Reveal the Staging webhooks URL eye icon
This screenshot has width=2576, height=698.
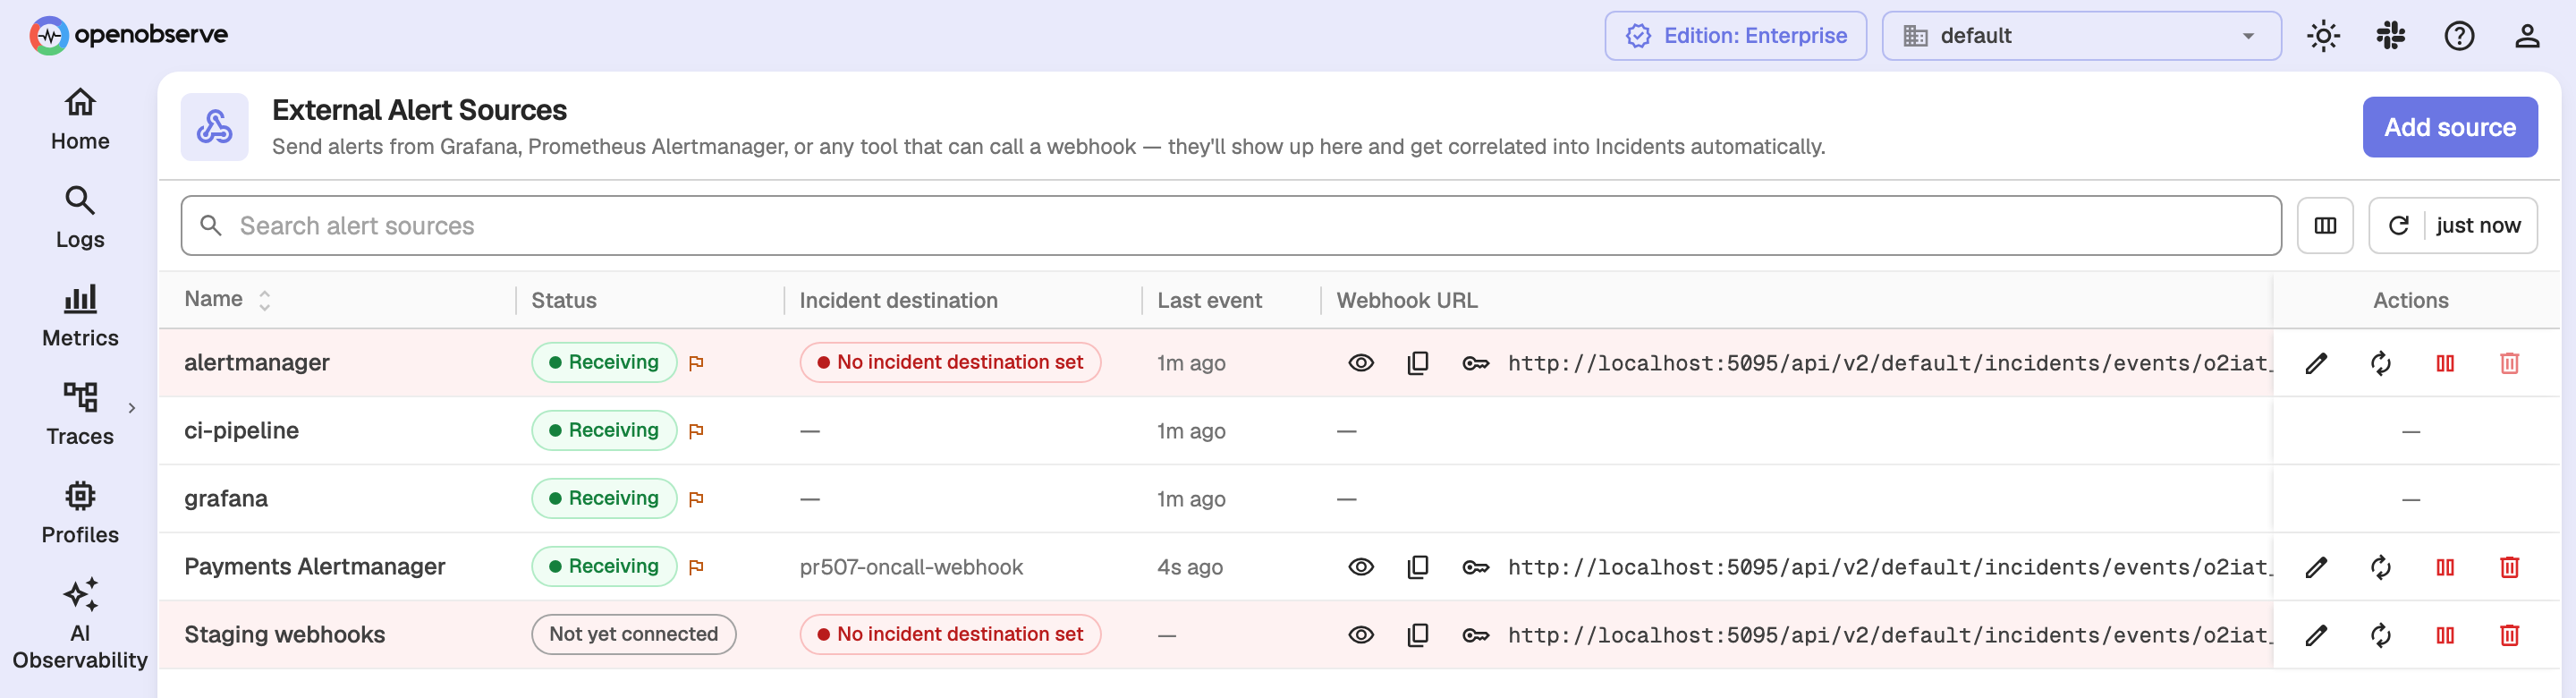[x=1361, y=635]
